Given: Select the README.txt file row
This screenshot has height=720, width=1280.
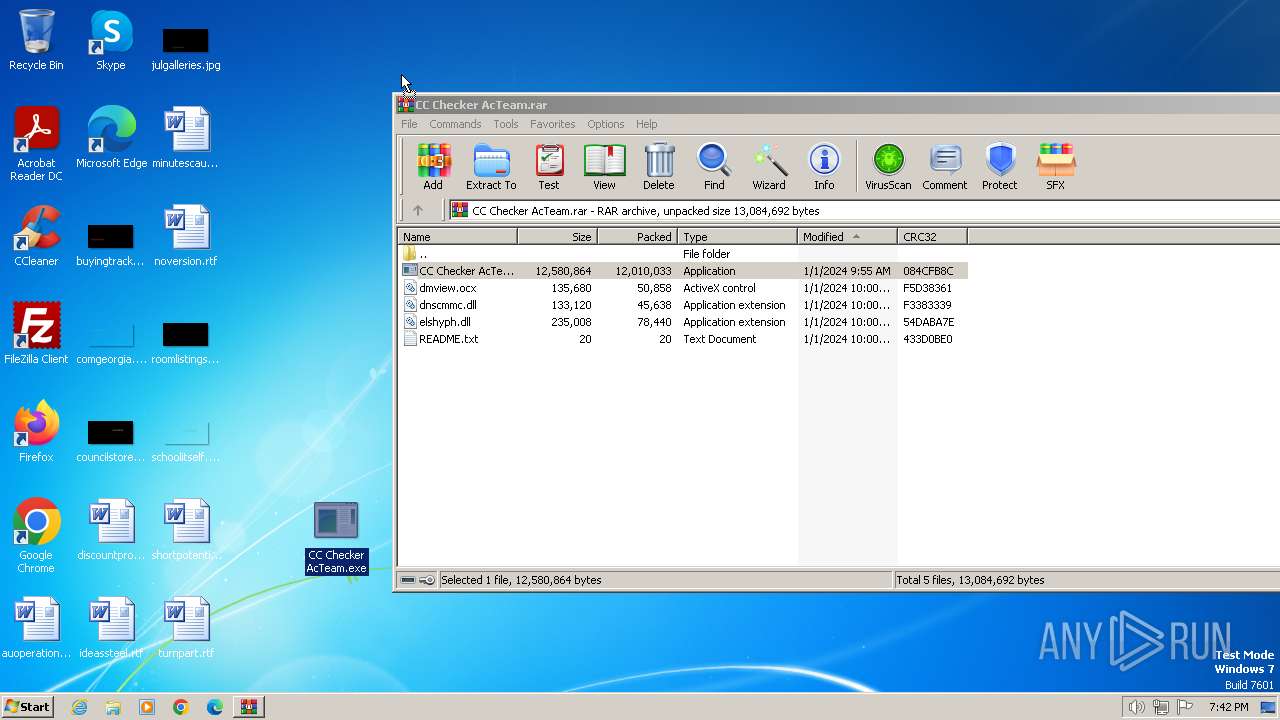Looking at the screenshot, I should point(682,339).
